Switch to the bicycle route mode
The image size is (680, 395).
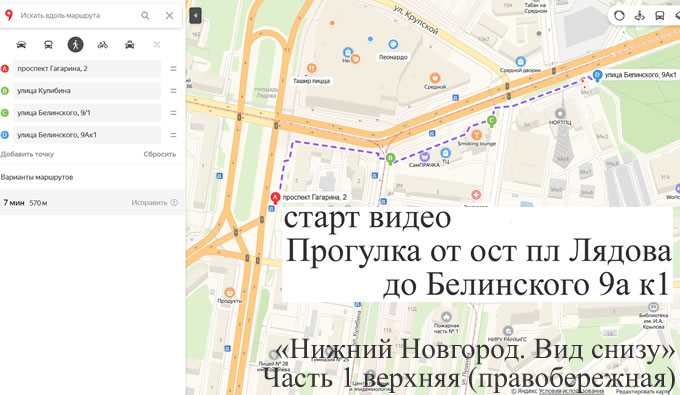(103, 45)
